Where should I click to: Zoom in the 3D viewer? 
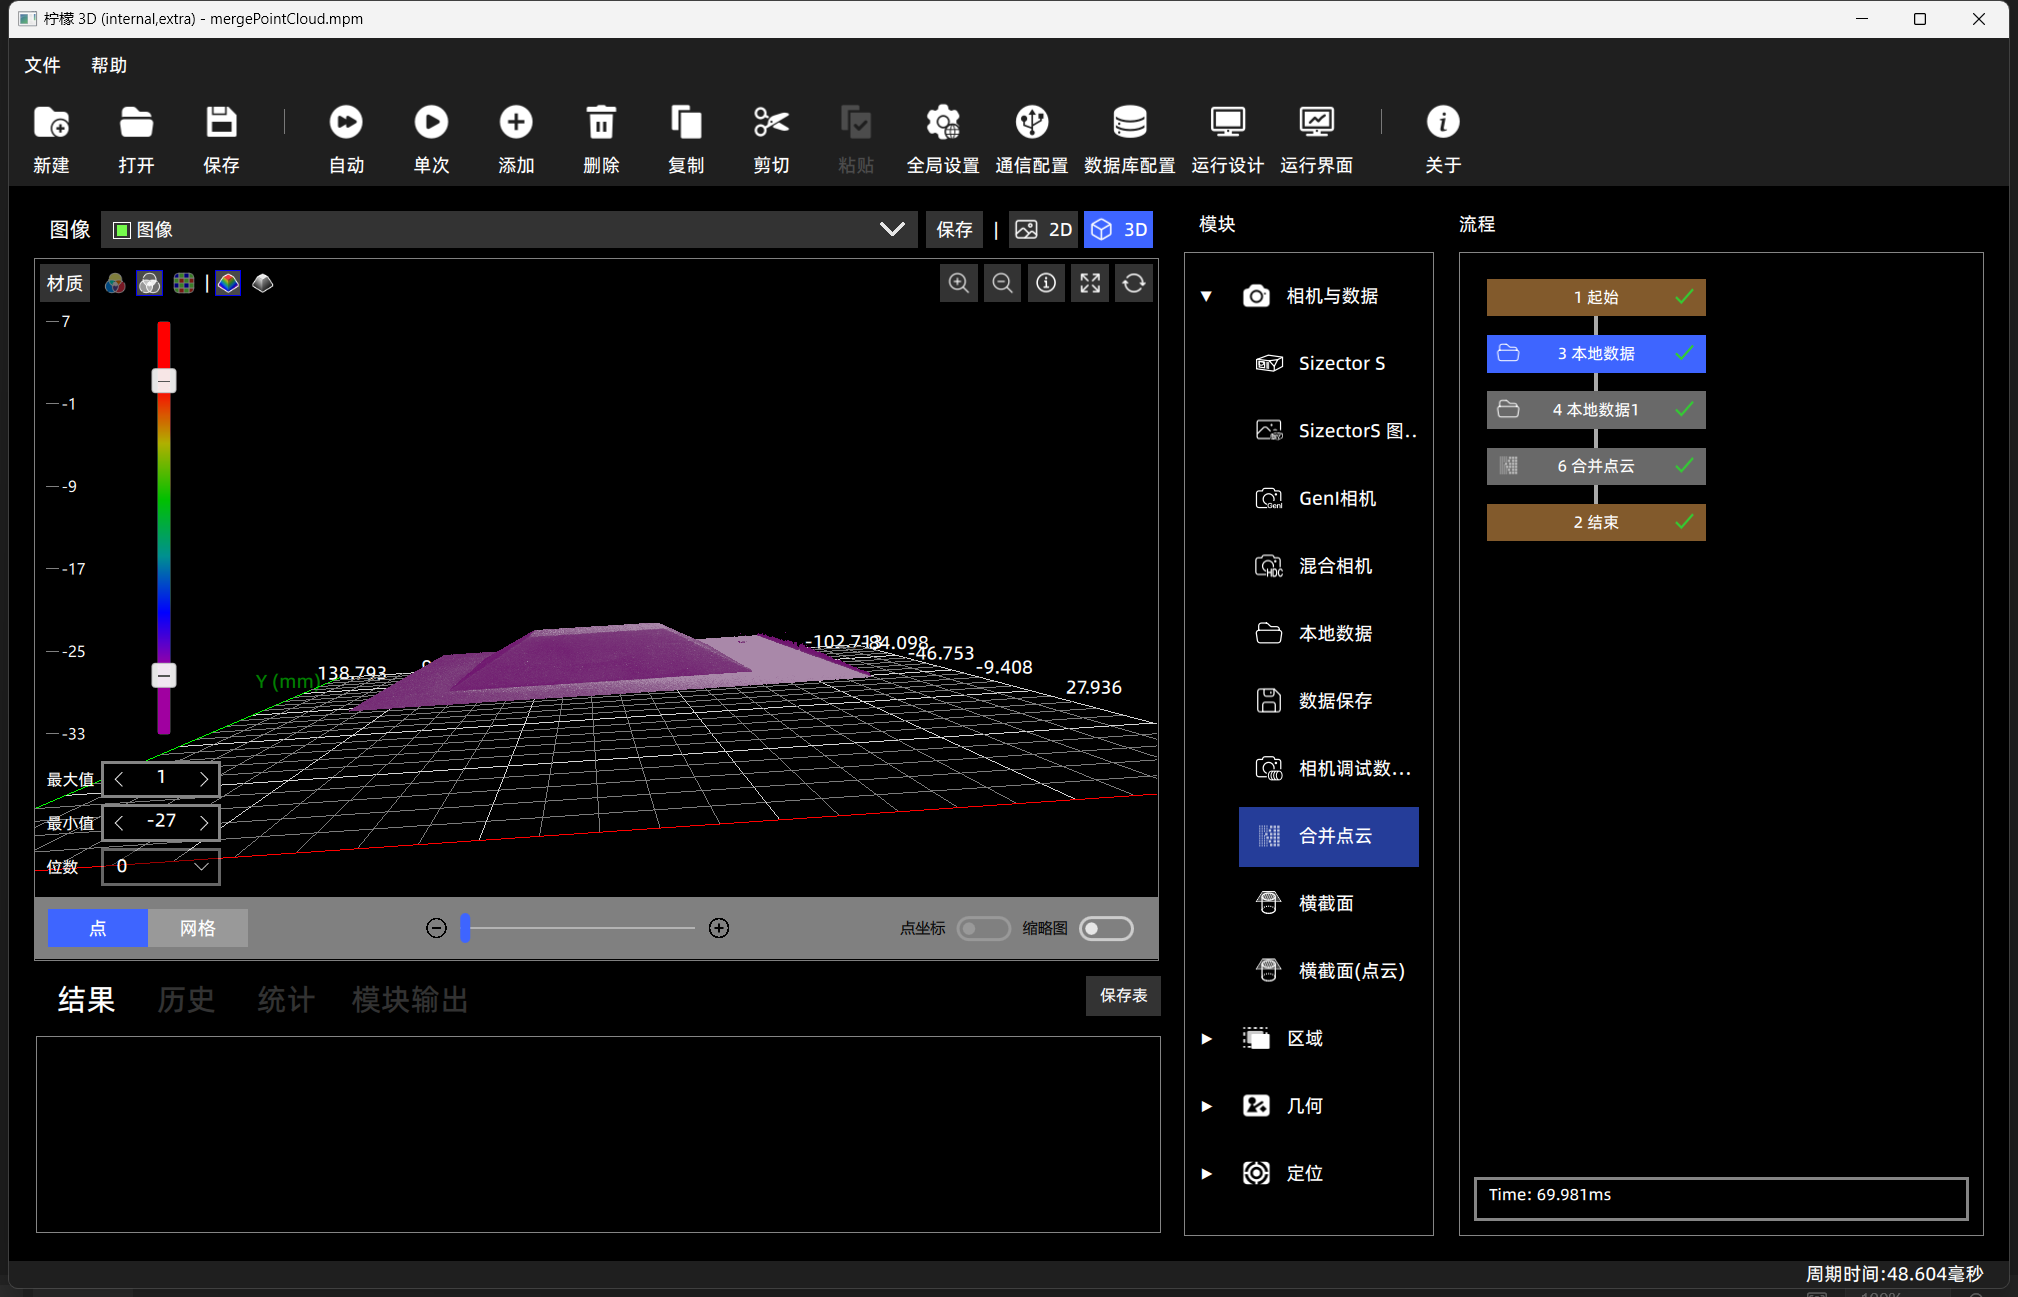click(958, 284)
